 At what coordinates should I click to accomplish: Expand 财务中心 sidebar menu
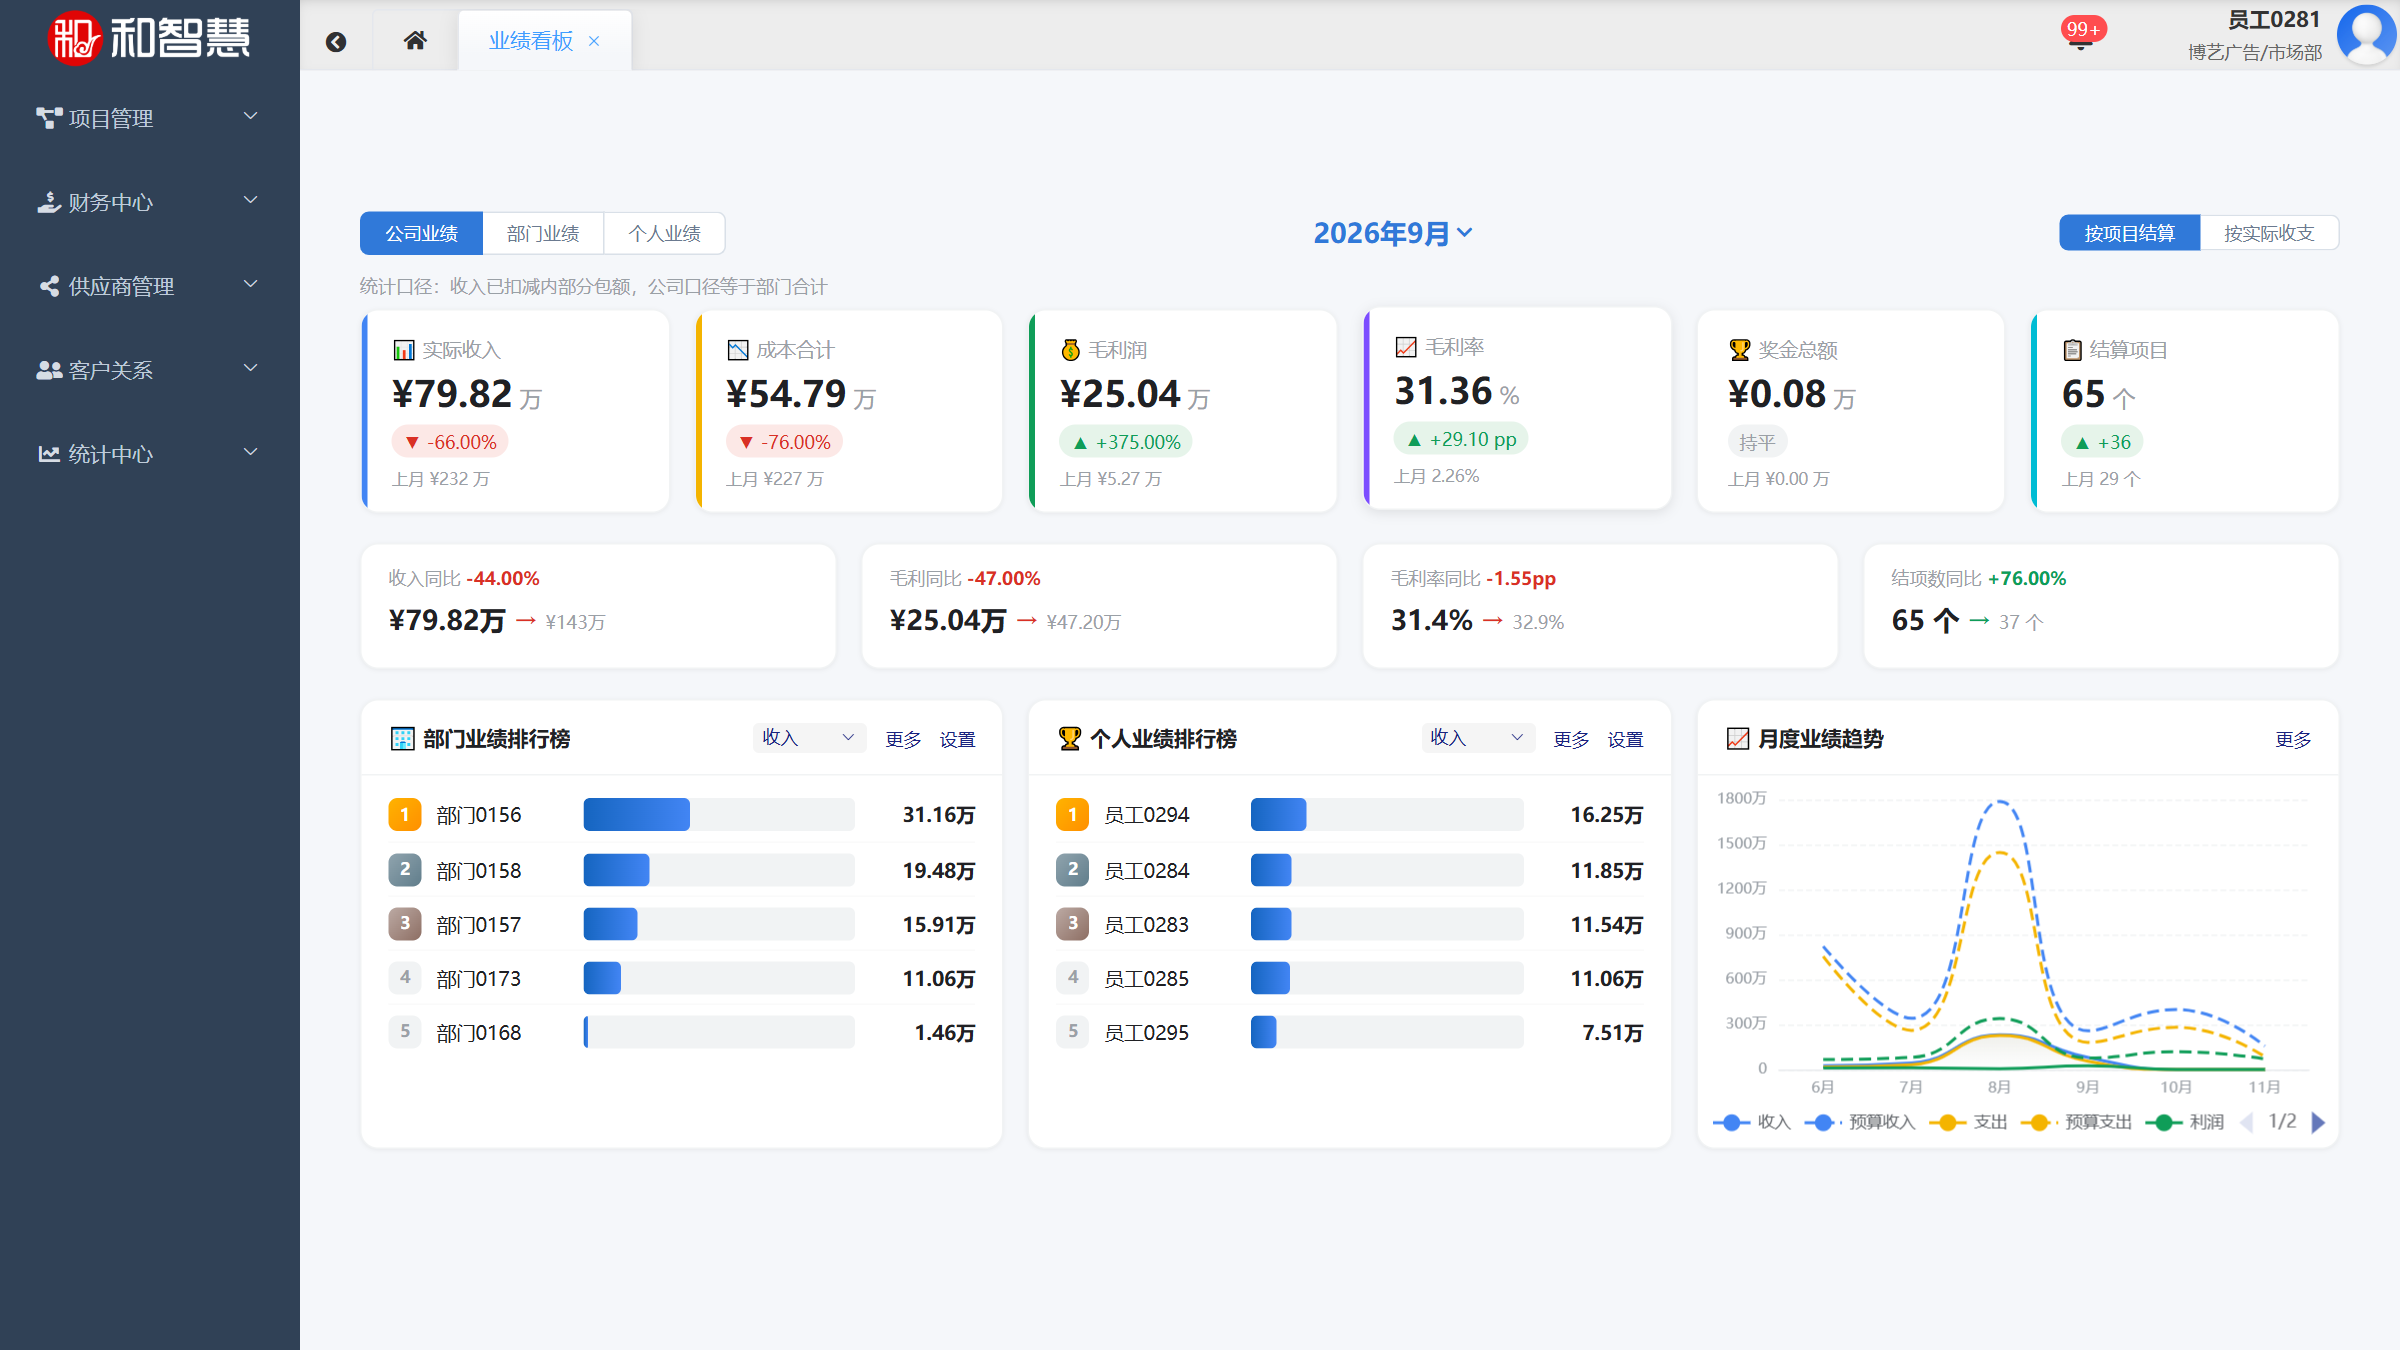coord(150,202)
